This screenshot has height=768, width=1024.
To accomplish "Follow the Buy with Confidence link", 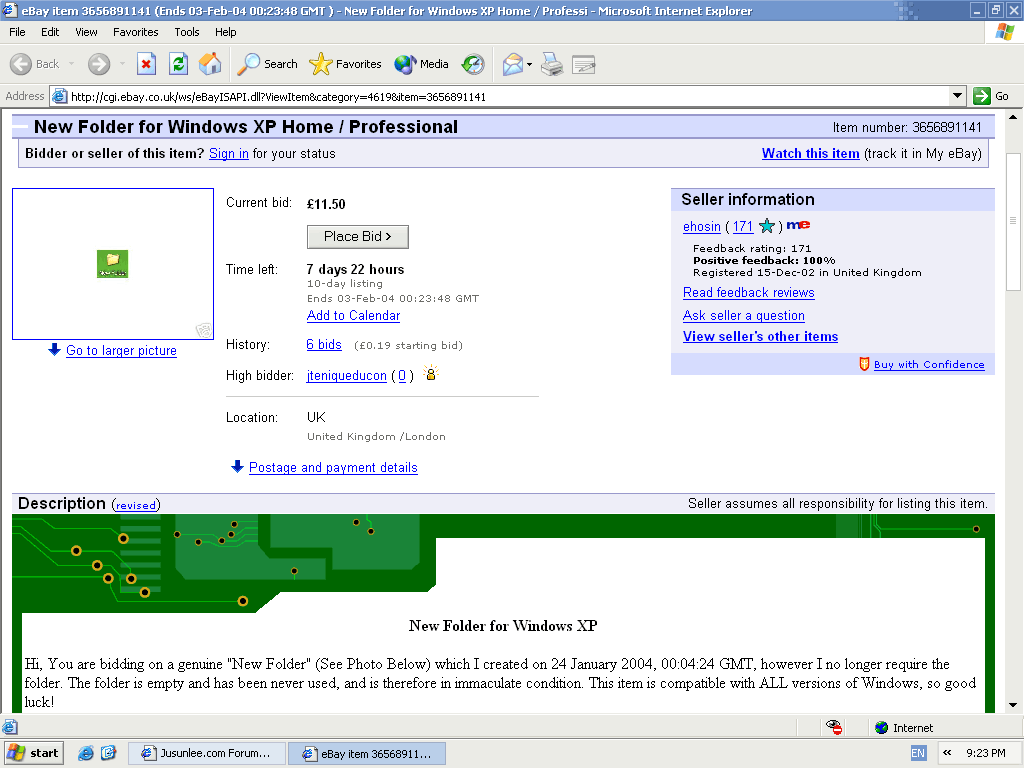I will (929, 364).
